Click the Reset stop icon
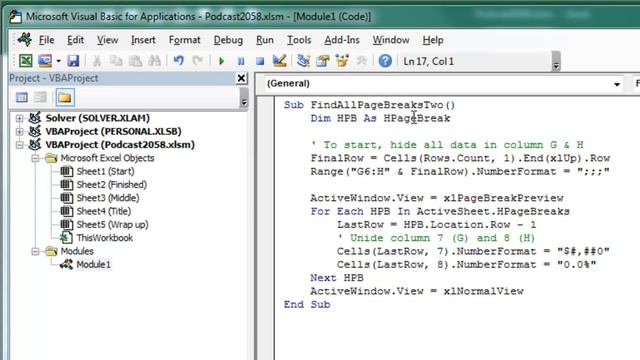 pyautogui.click(x=260, y=61)
